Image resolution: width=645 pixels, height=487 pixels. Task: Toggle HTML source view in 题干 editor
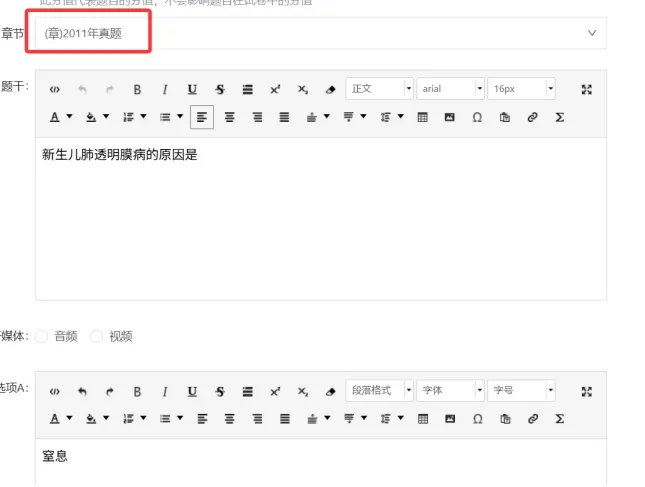[54, 89]
